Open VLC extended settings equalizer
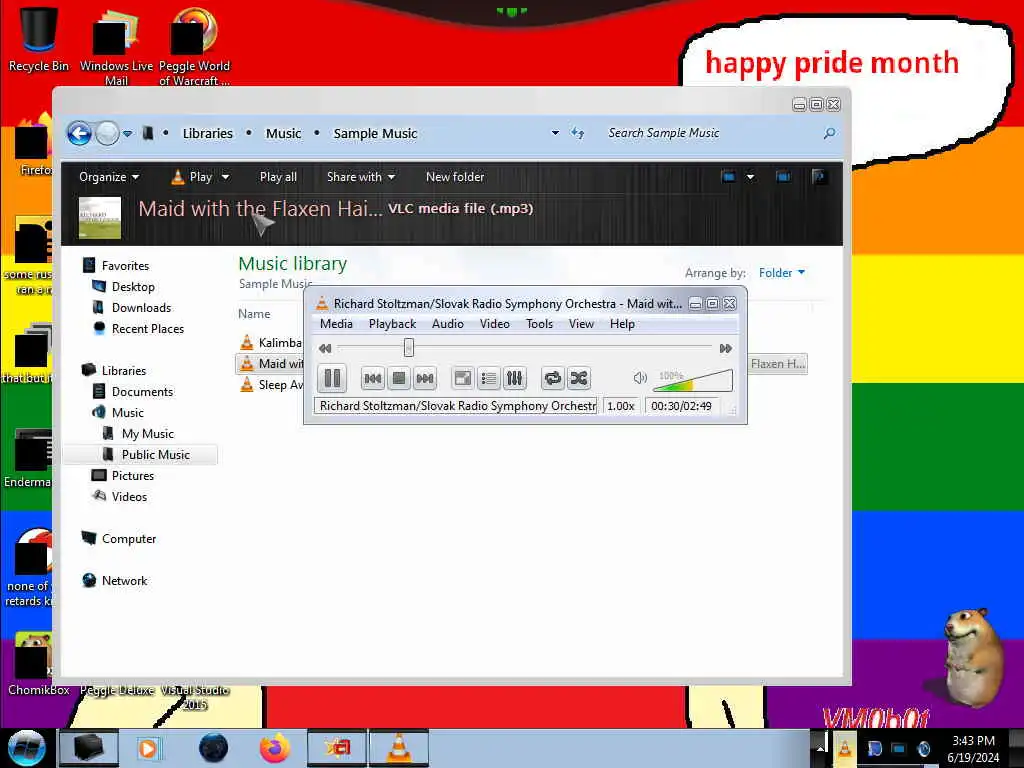Image resolution: width=1024 pixels, height=768 pixels. (x=515, y=378)
